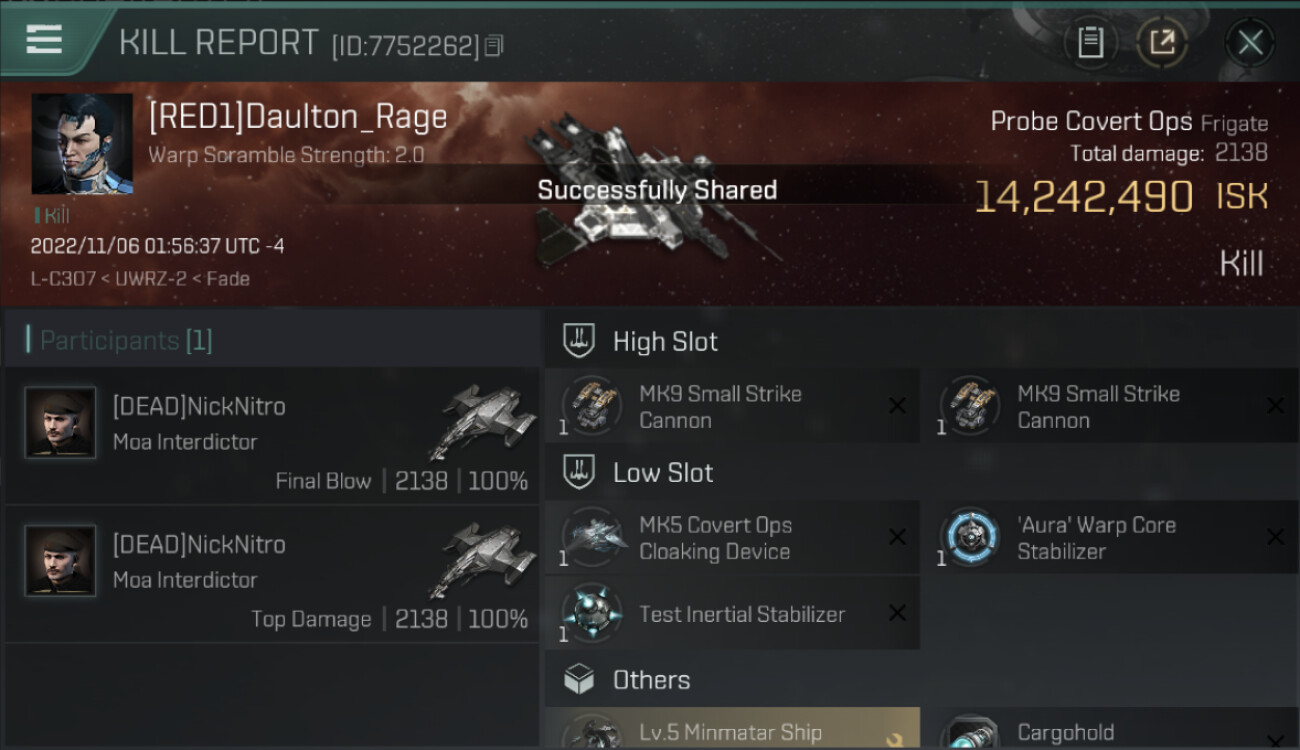The image size is (1300, 750).
Task: Click the High Slot section header
Action: tap(665, 341)
